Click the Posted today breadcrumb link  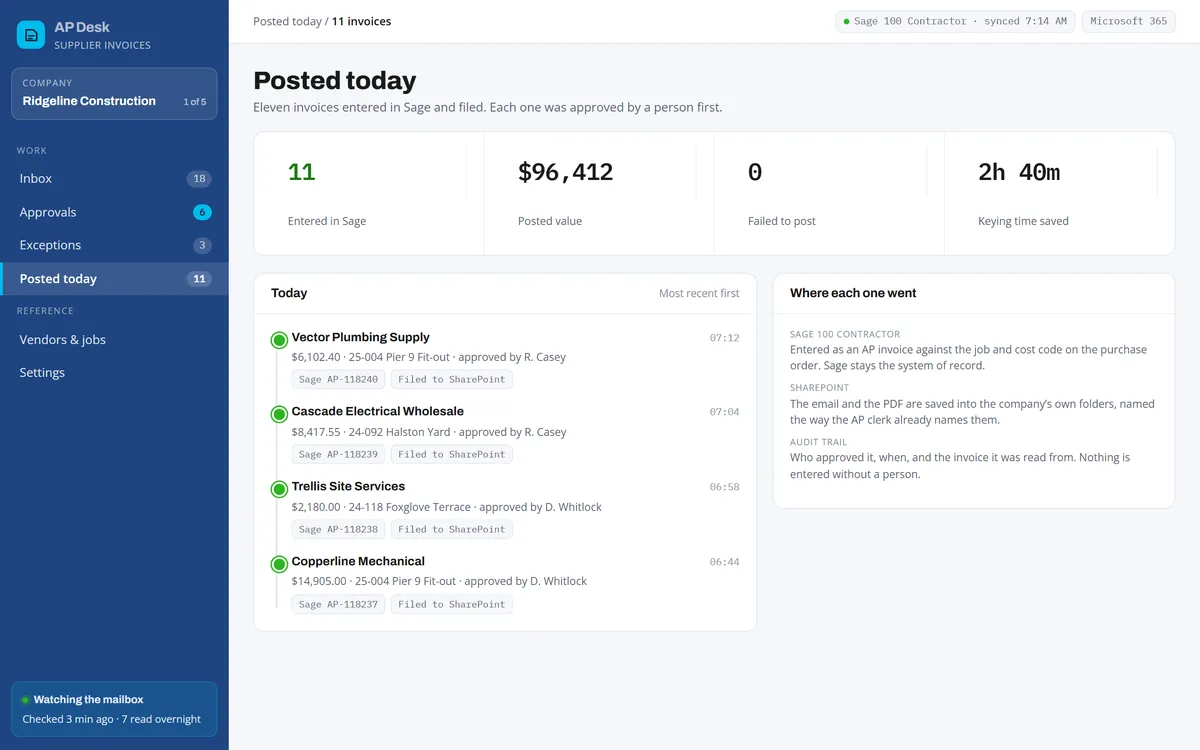pos(287,21)
